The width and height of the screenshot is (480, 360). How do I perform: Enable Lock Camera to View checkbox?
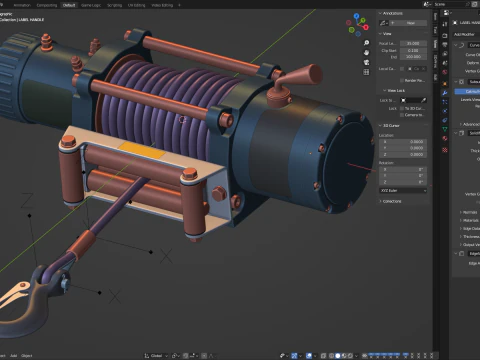click(402, 115)
